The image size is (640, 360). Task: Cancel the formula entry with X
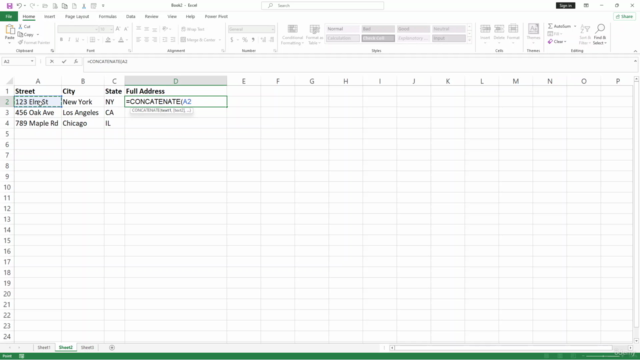tap(51, 61)
